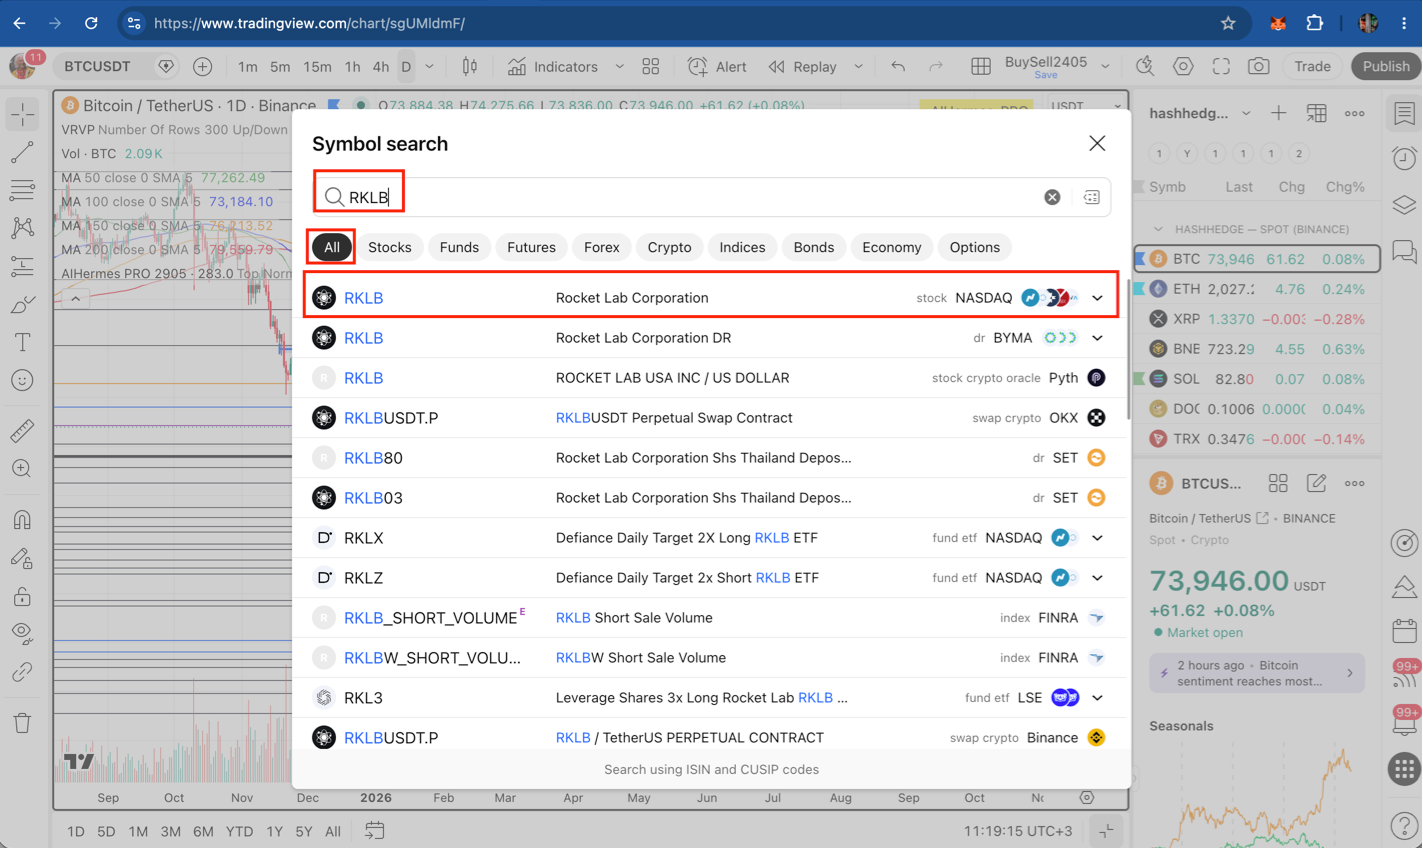
Task: Click the Publish button
Action: (x=1386, y=67)
